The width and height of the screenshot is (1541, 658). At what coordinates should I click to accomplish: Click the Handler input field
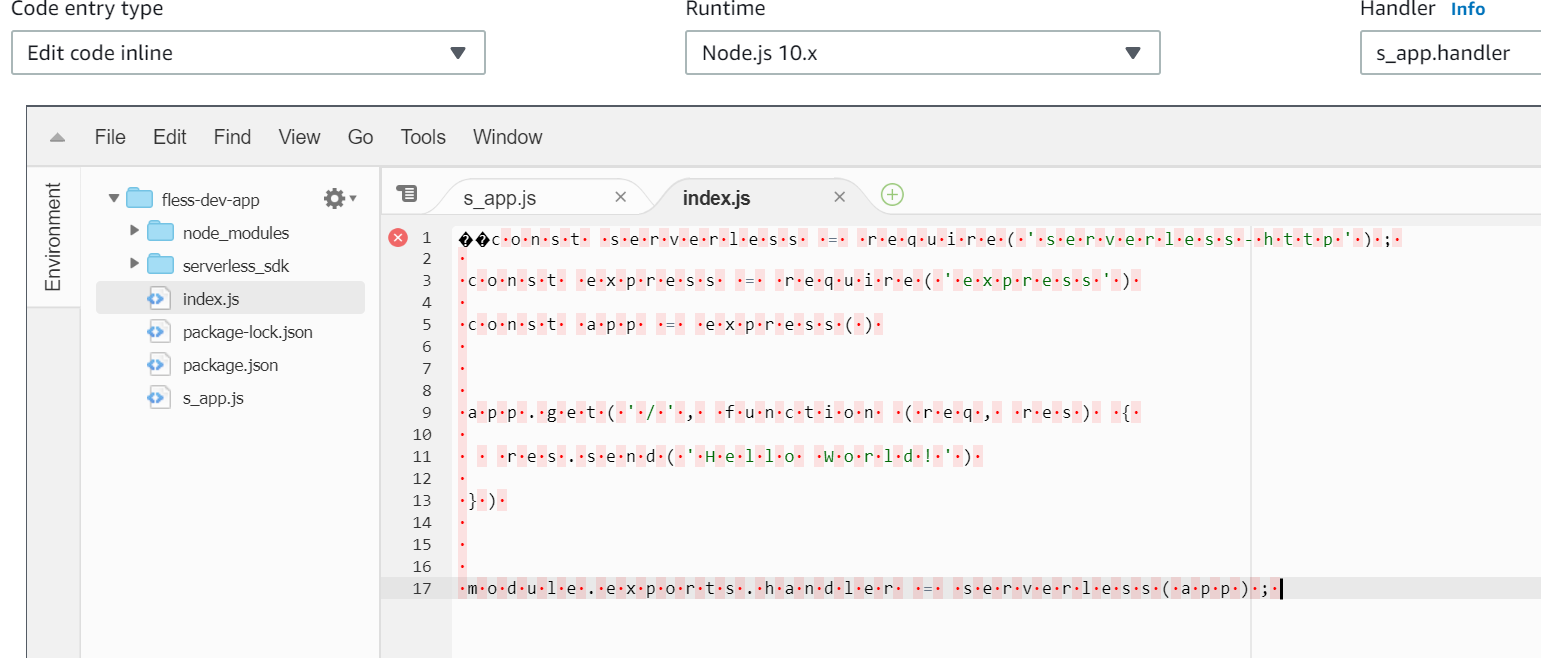point(1450,53)
